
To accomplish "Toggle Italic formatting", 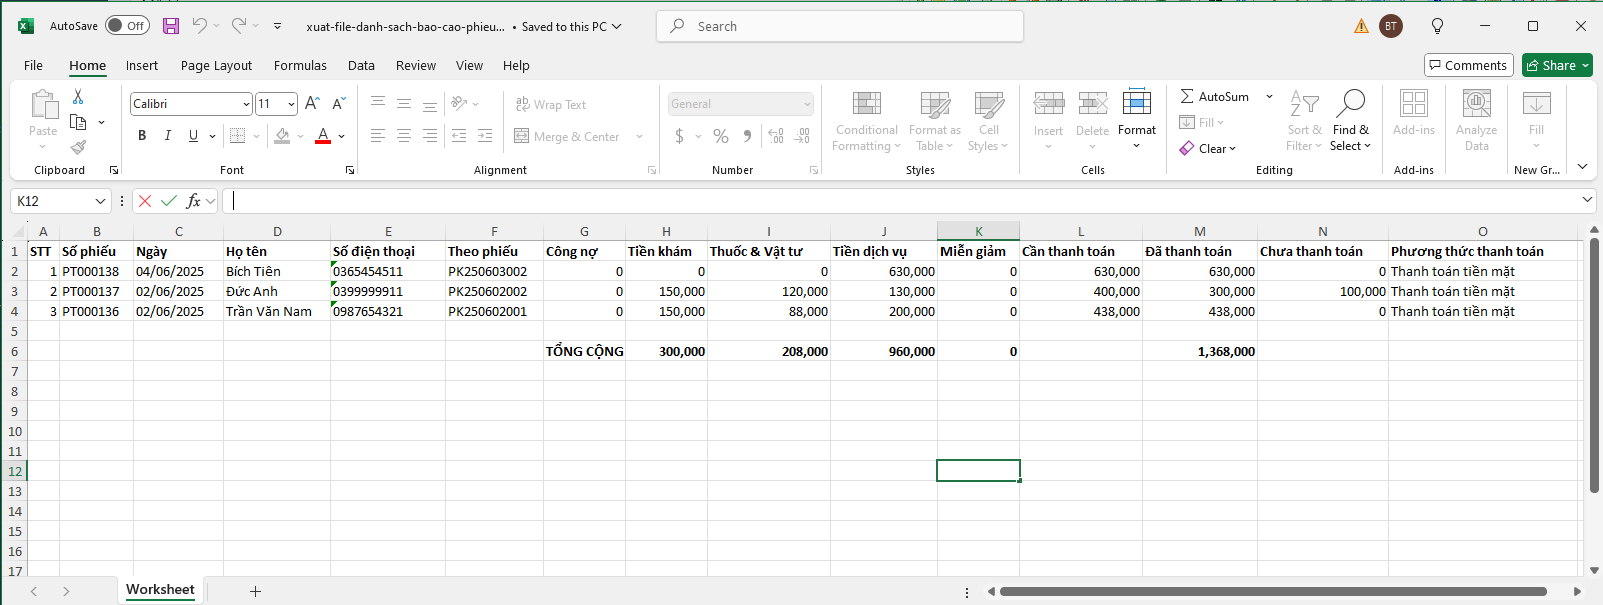I will coord(167,136).
